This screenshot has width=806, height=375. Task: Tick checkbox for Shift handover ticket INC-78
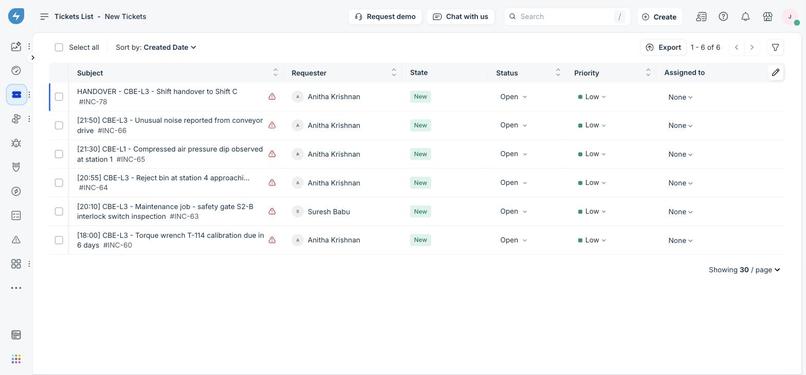(59, 97)
